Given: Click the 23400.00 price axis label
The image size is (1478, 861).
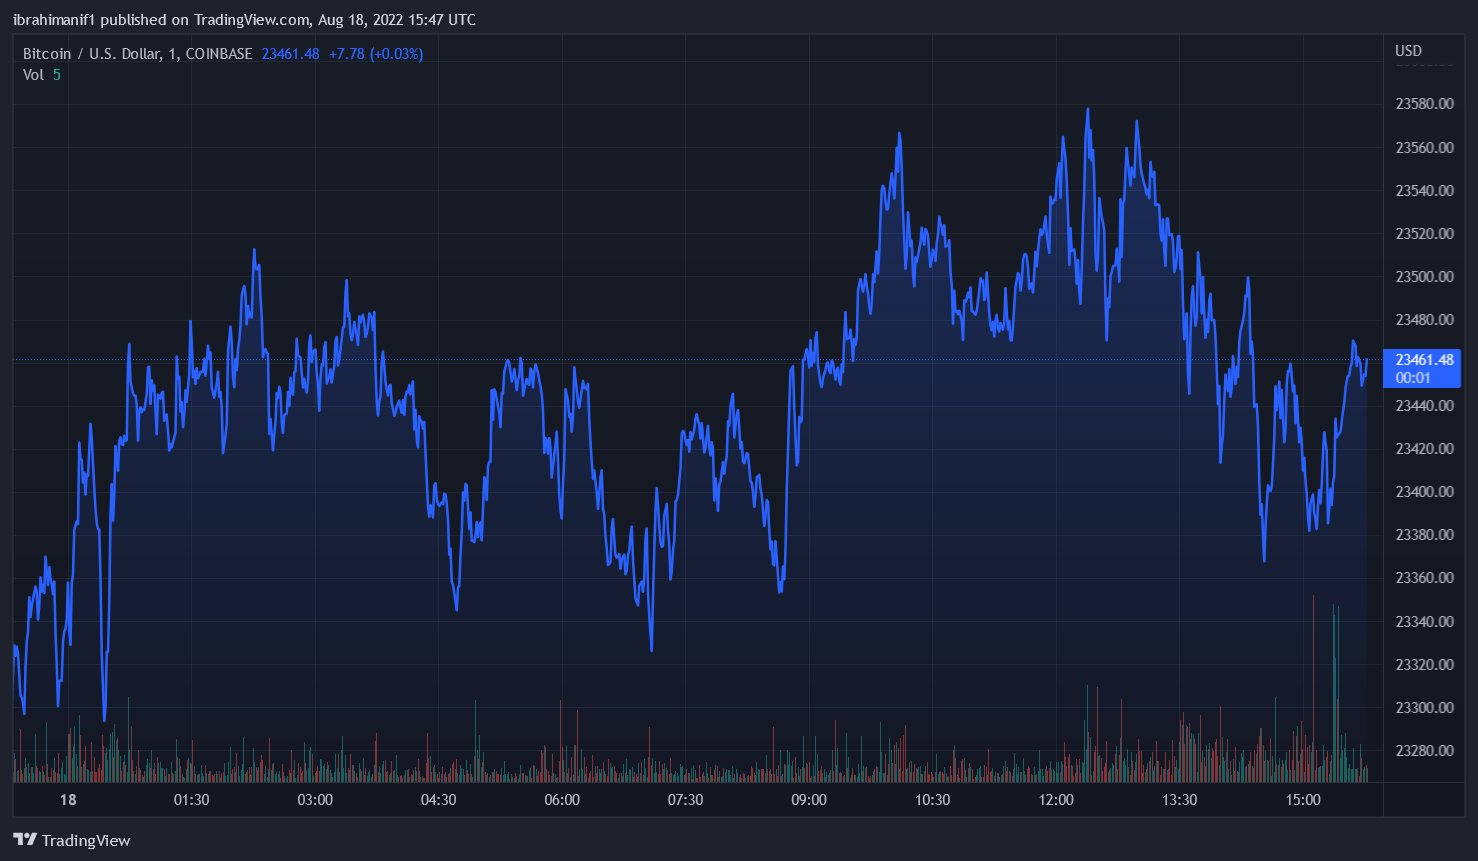Looking at the screenshot, I should pyautogui.click(x=1424, y=492).
